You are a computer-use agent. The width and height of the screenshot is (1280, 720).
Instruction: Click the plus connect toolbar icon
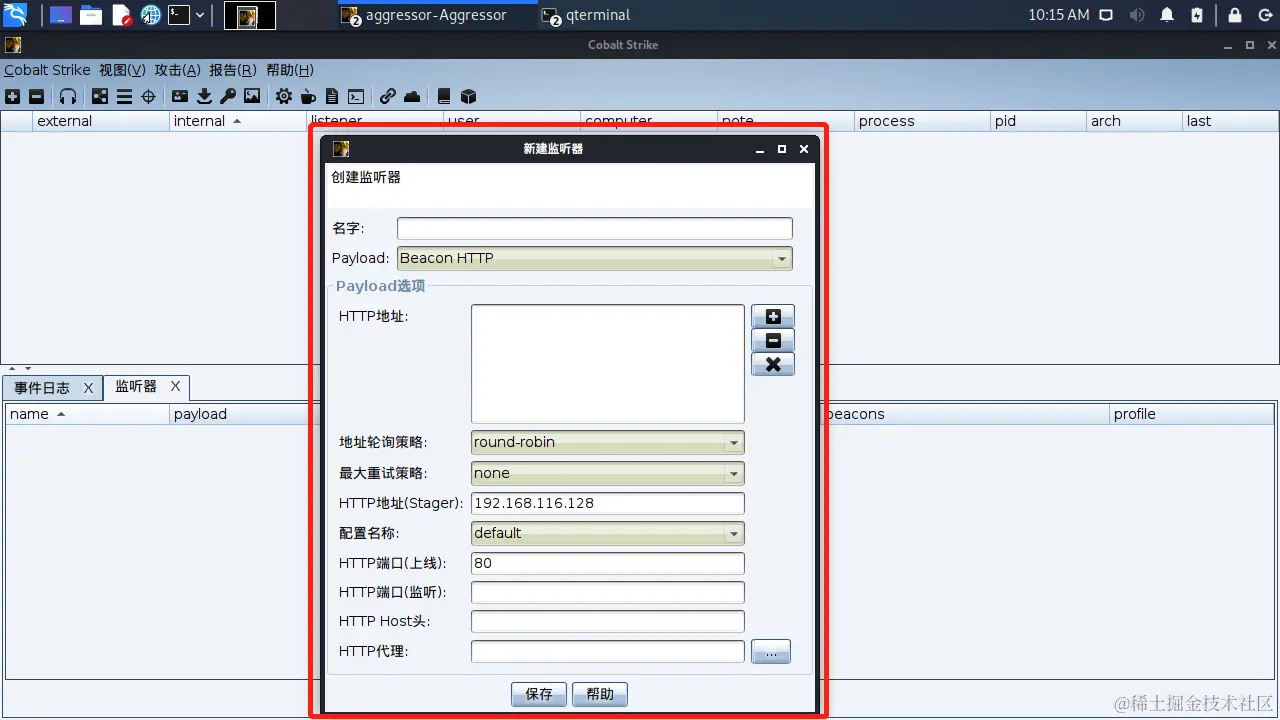point(12,96)
